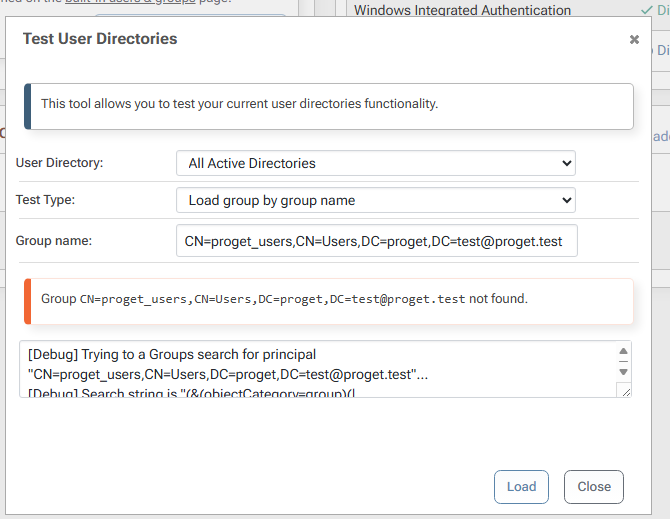Click the User Directory label

coord(60,163)
